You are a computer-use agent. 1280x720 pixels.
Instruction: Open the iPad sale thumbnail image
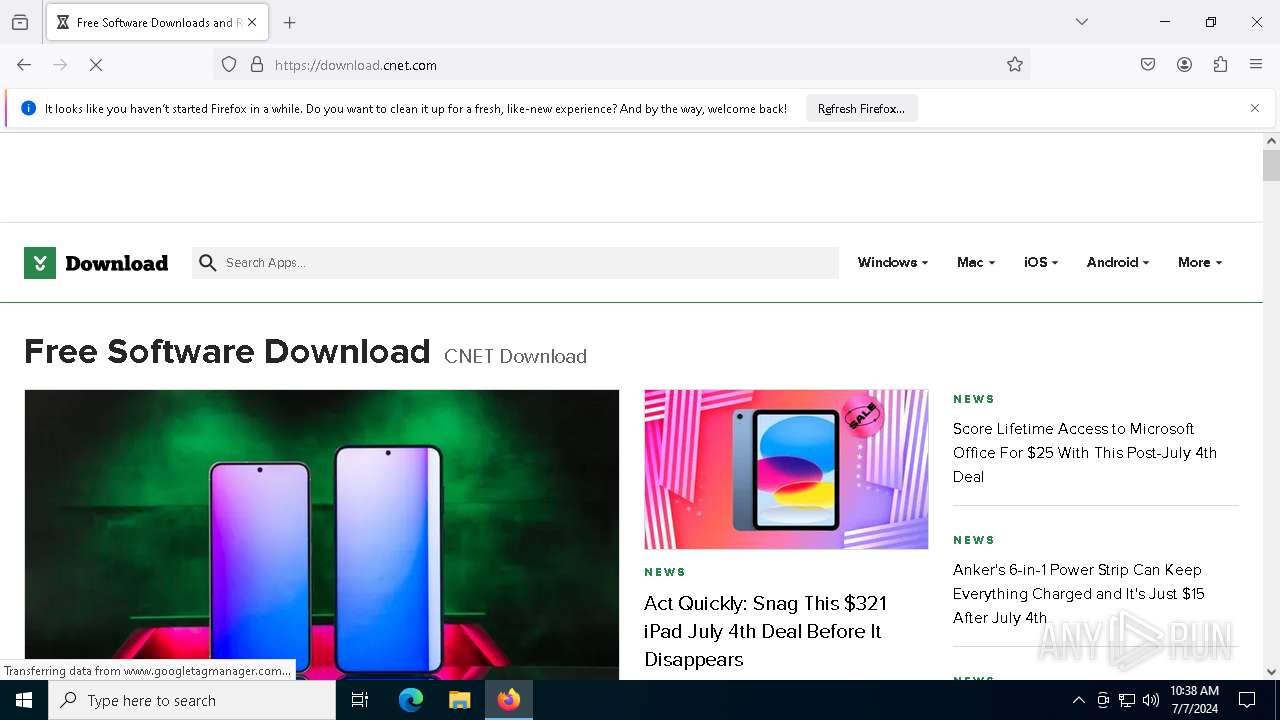[786, 469]
